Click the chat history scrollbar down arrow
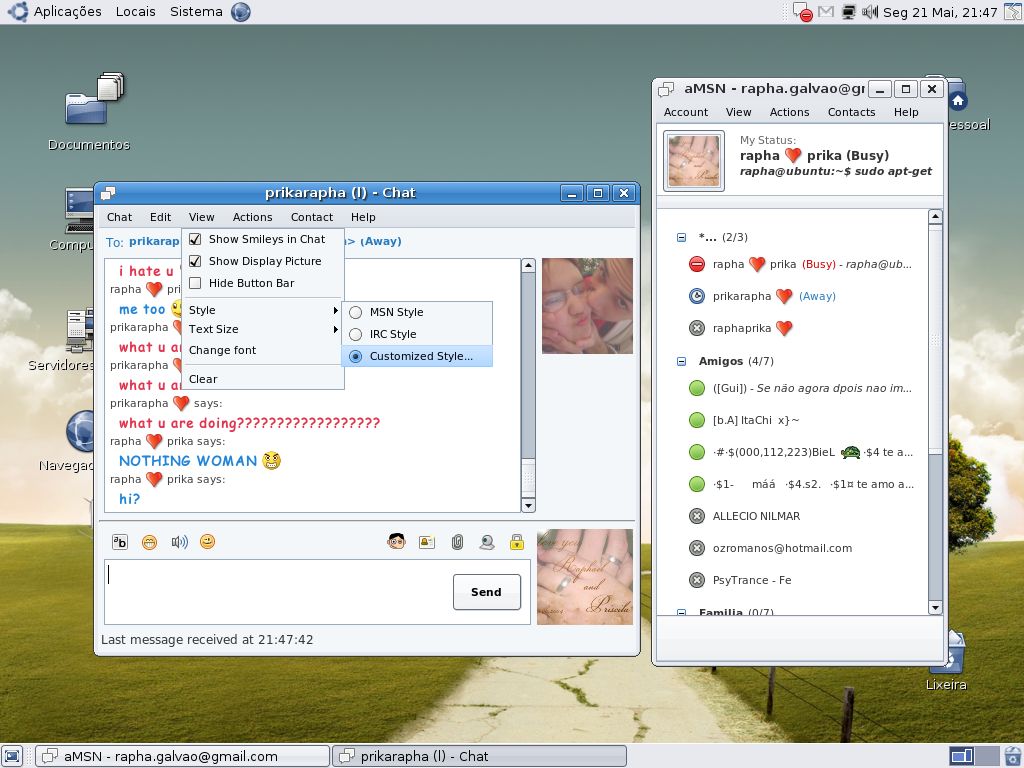This screenshot has height=768, width=1024. click(528, 505)
